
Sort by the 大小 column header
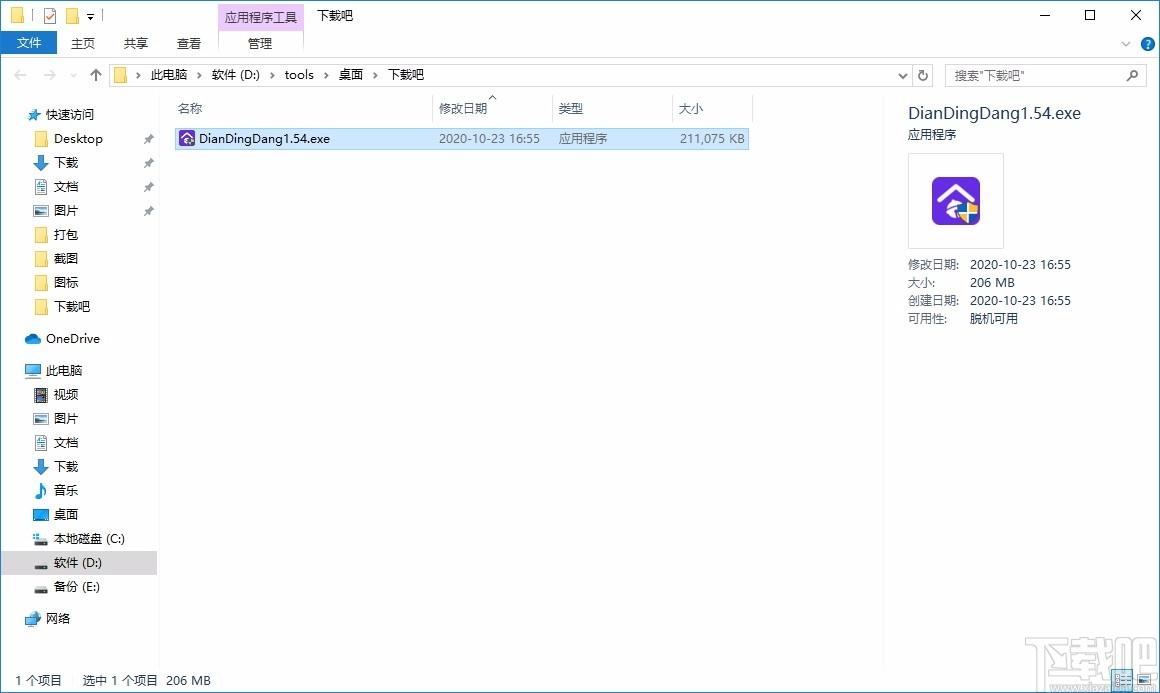coord(712,109)
